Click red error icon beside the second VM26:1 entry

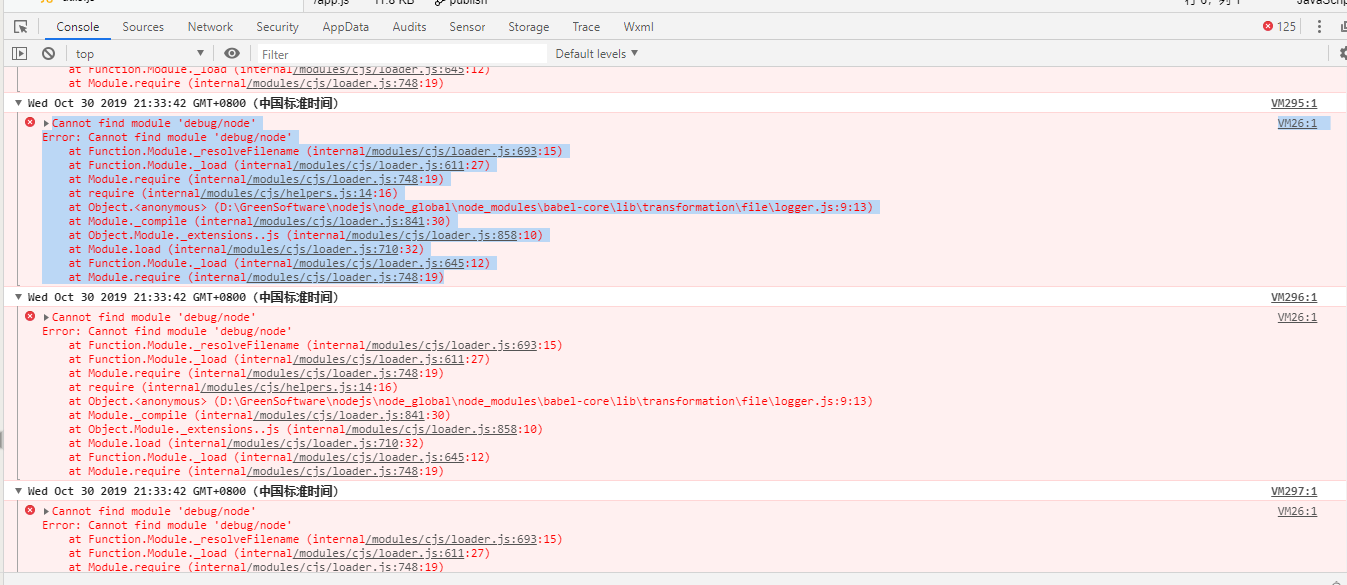[x=30, y=316]
